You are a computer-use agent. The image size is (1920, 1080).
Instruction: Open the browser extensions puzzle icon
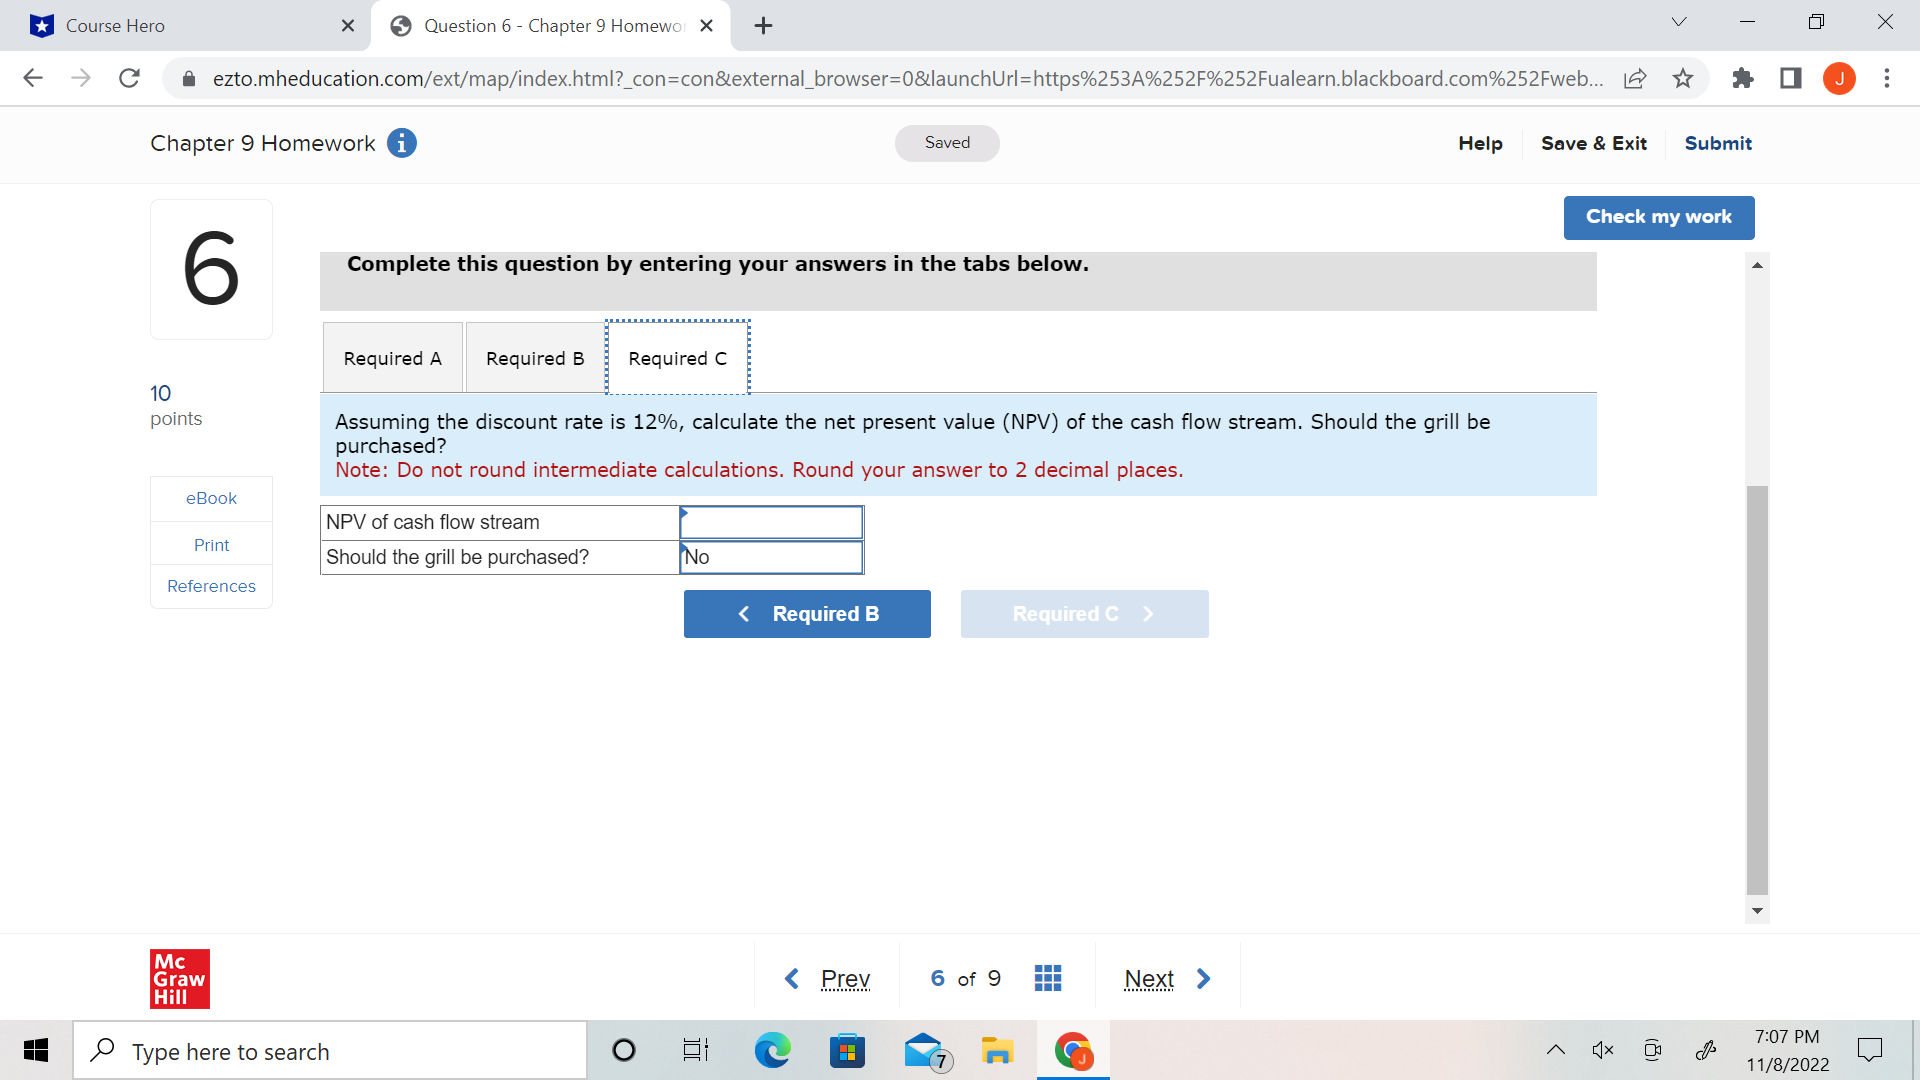pos(1743,78)
